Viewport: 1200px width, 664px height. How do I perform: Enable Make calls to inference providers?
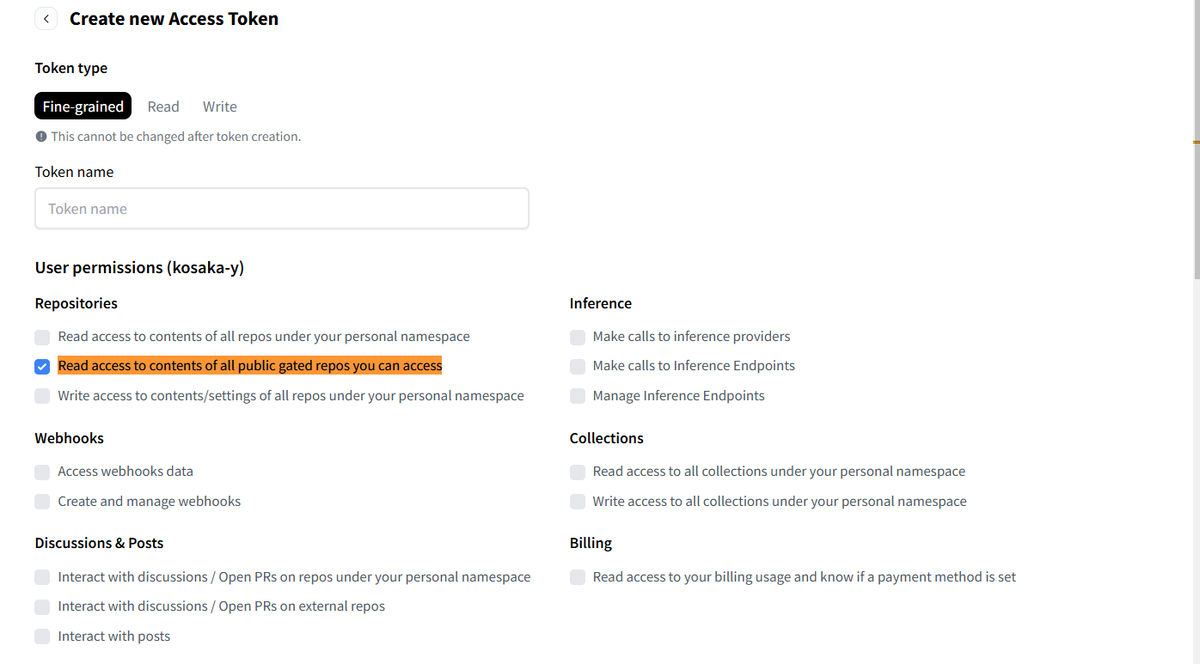[x=578, y=337]
